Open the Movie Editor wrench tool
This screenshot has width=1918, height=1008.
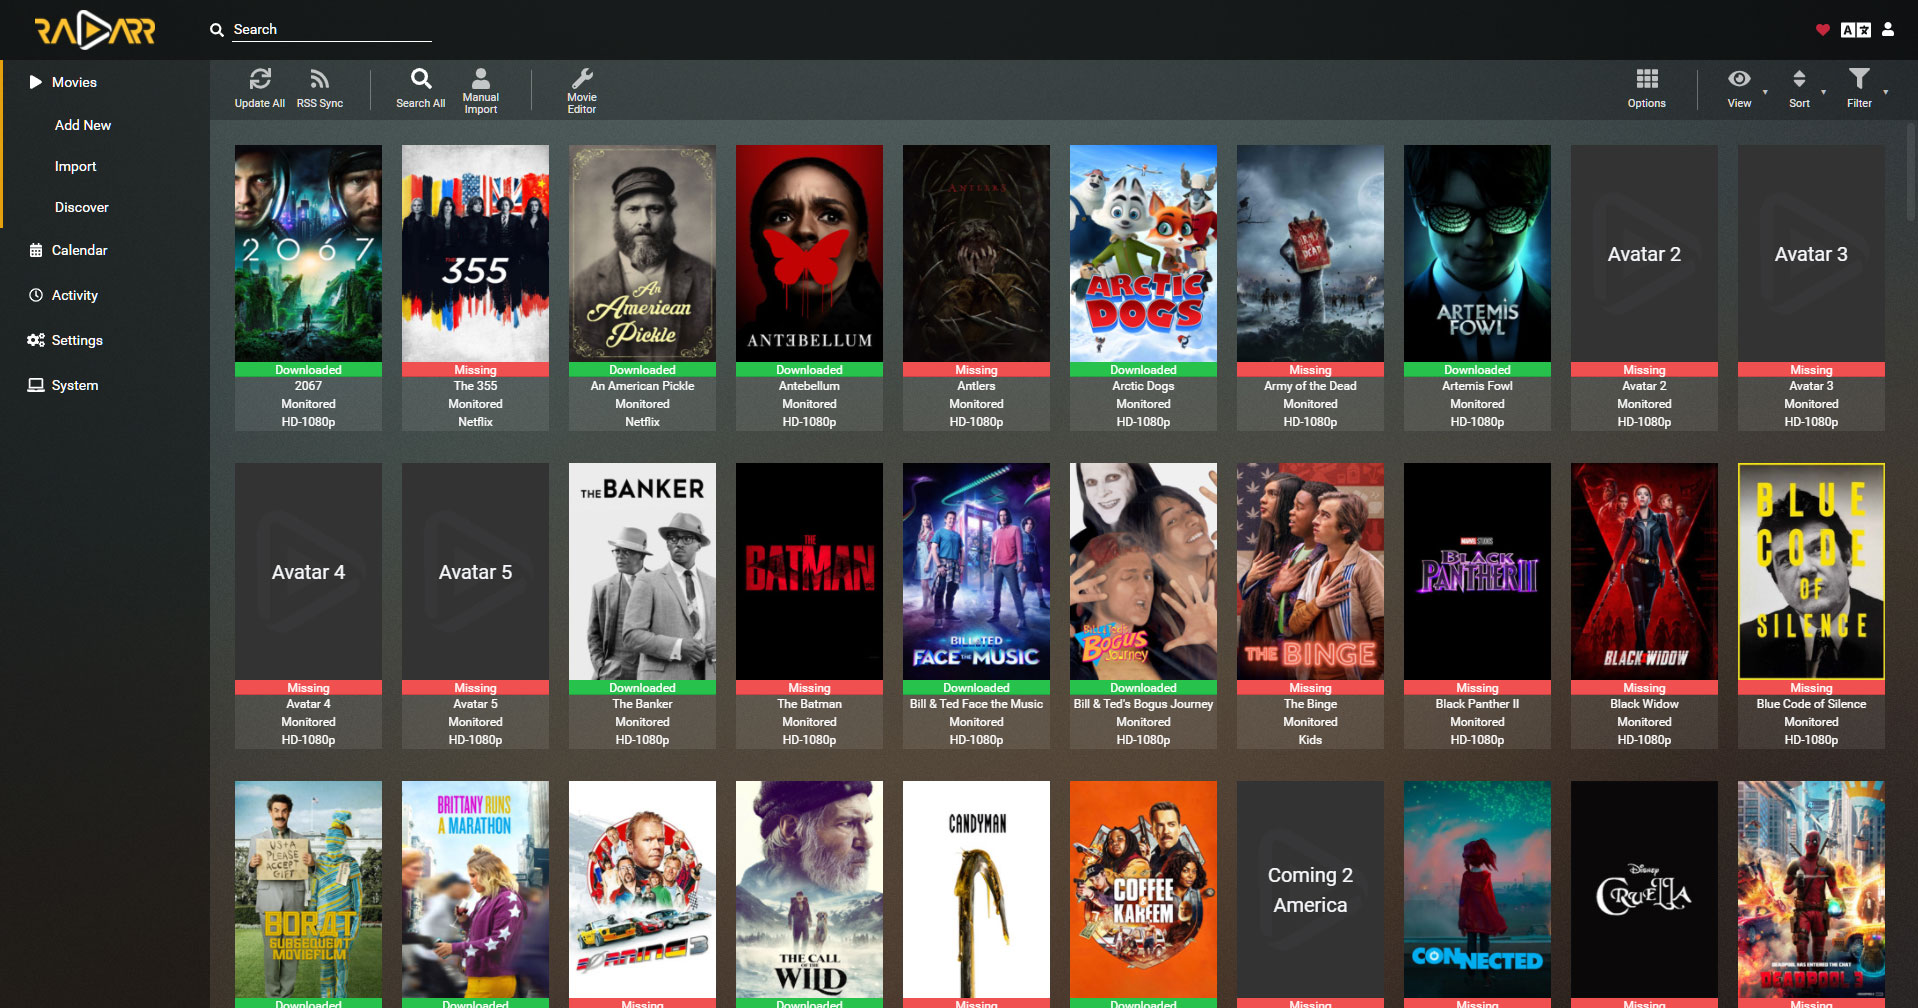(x=581, y=80)
